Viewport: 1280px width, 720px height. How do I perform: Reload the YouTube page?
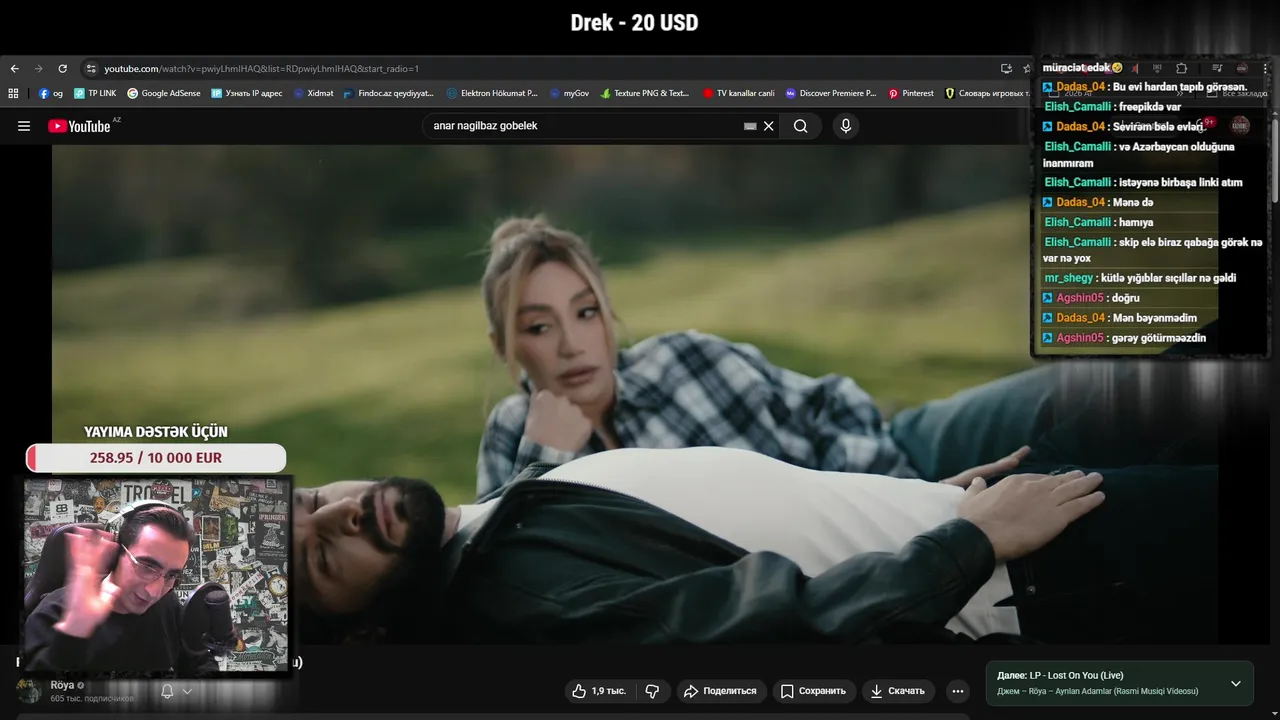[62, 69]
